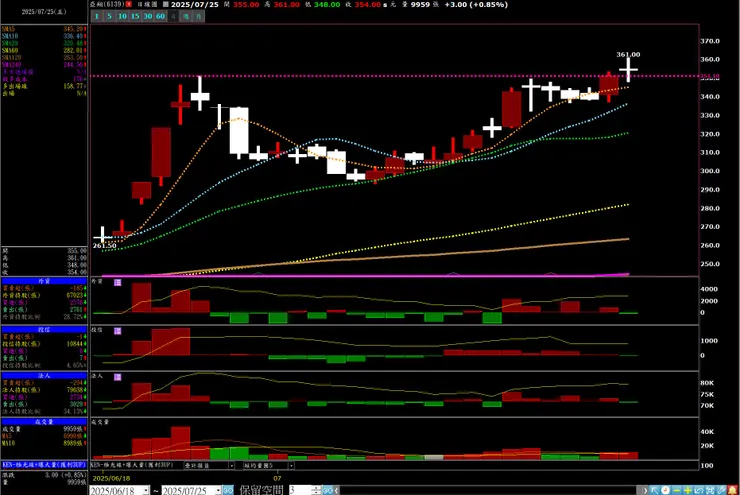
Task: Click the SMA20 legend entry
Action: pos(44,43)
